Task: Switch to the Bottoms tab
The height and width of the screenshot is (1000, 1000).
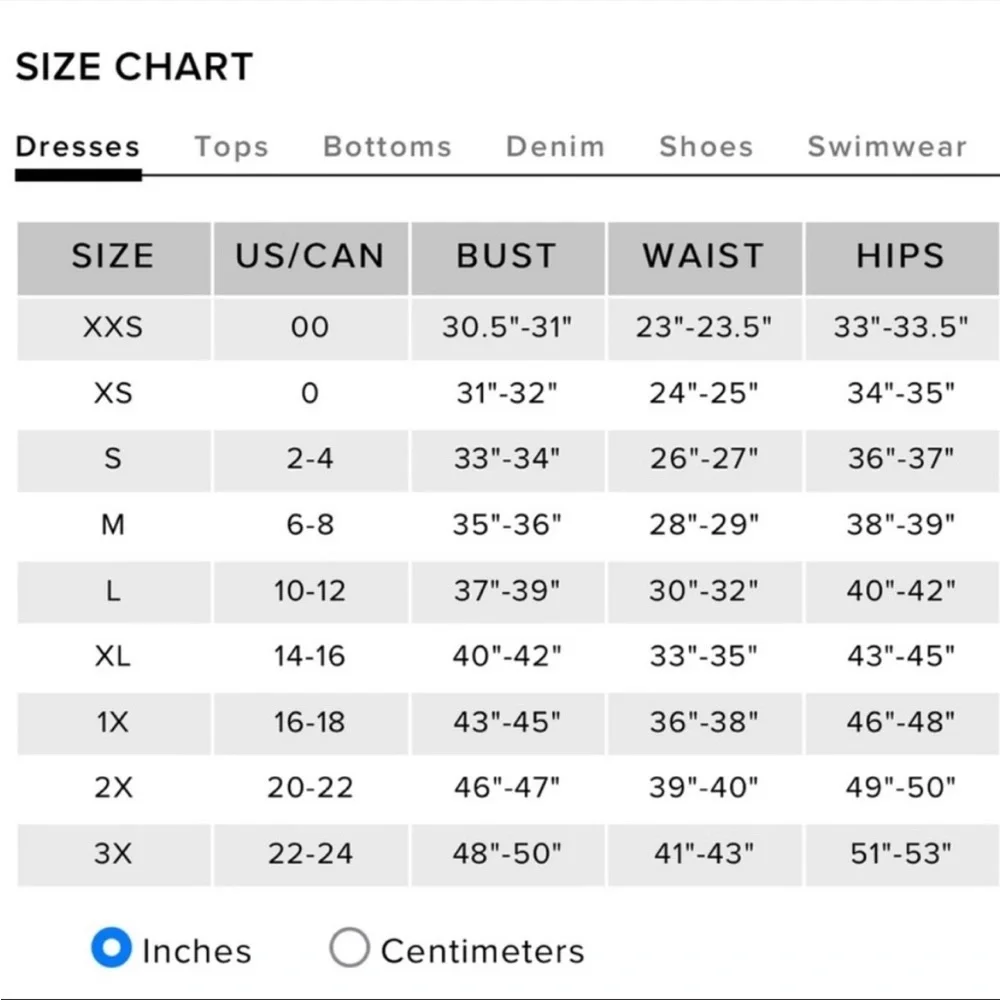Action: [x=388, y=147]
